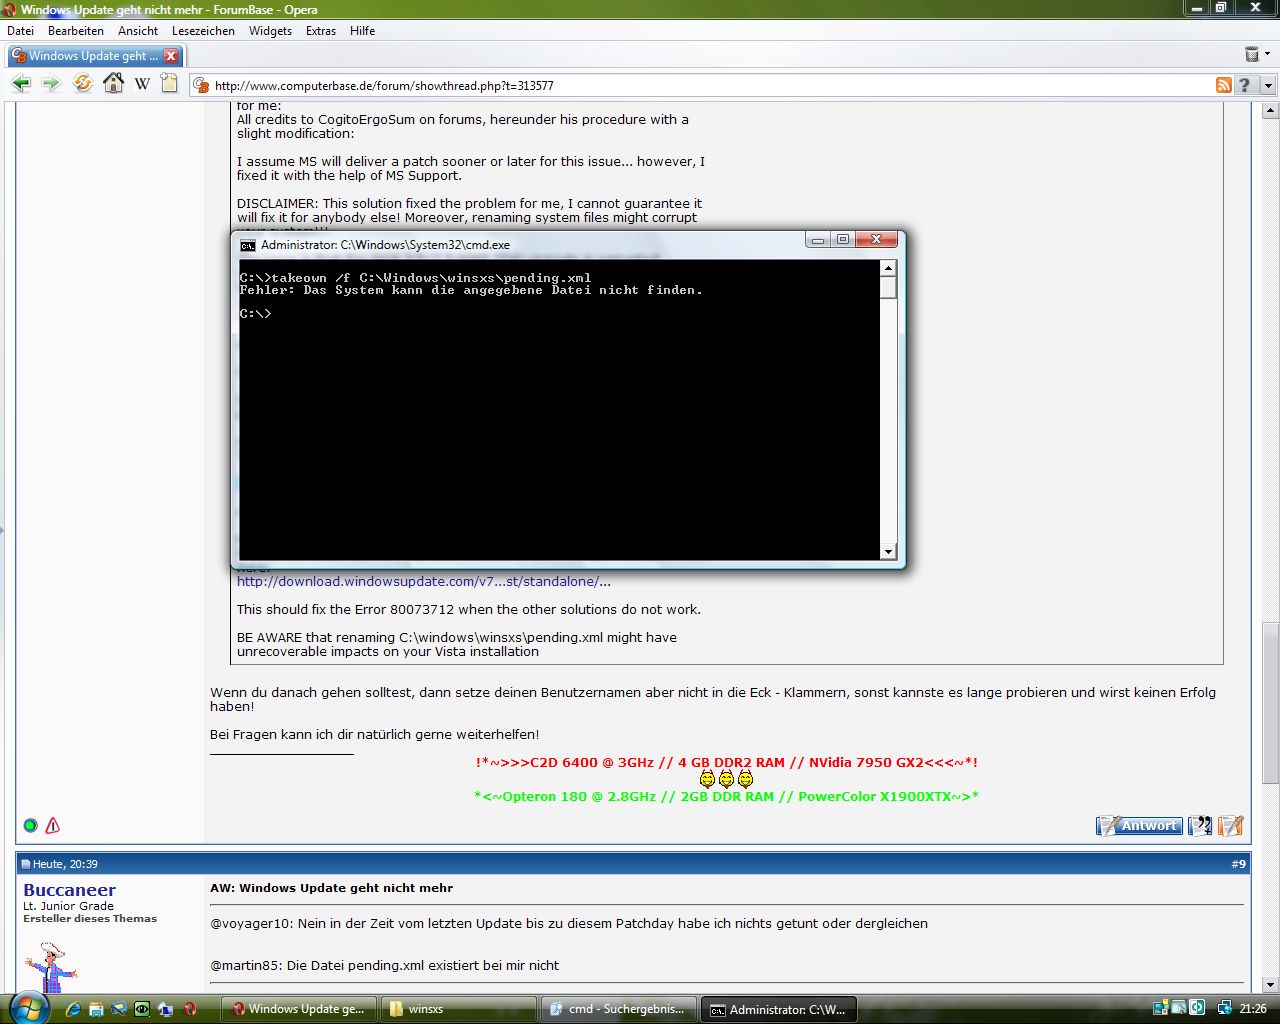Switch to 'cmd - Suchergebnis...' taskbar button
Image resolution: width=1280 pixels, height=1024 pixels.
coord(618,1009)
